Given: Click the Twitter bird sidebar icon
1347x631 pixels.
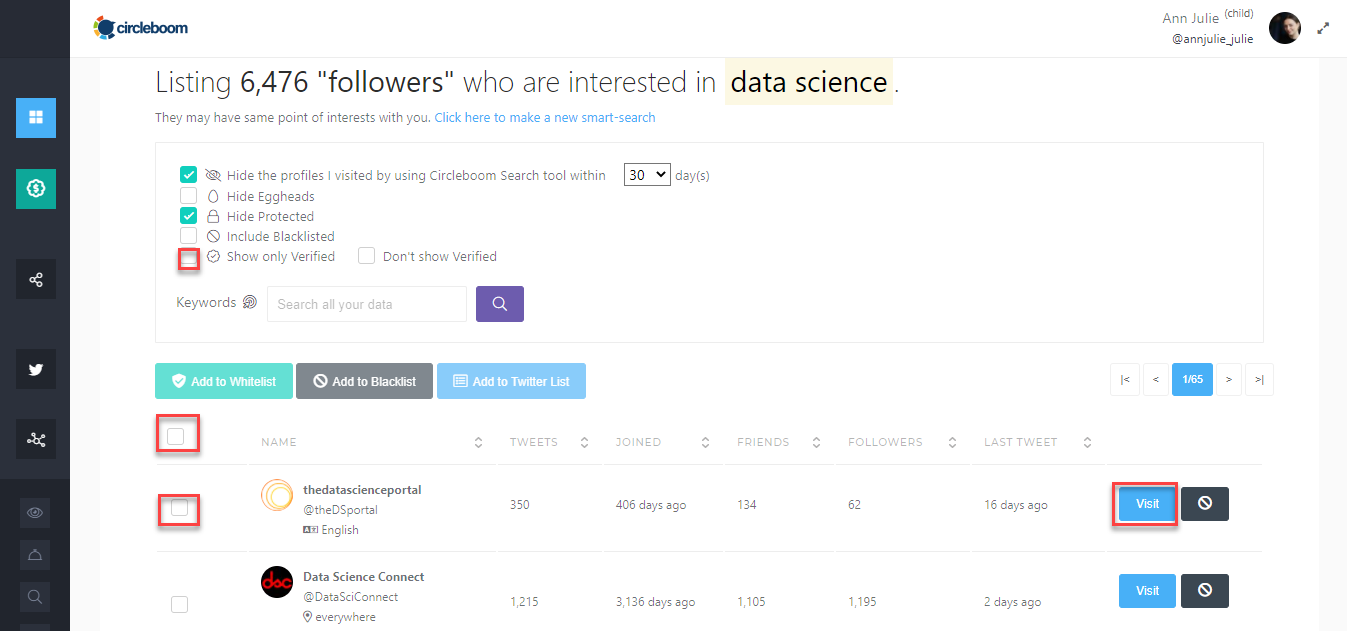Looking at the screenshot, I should [x=36, y=369].
